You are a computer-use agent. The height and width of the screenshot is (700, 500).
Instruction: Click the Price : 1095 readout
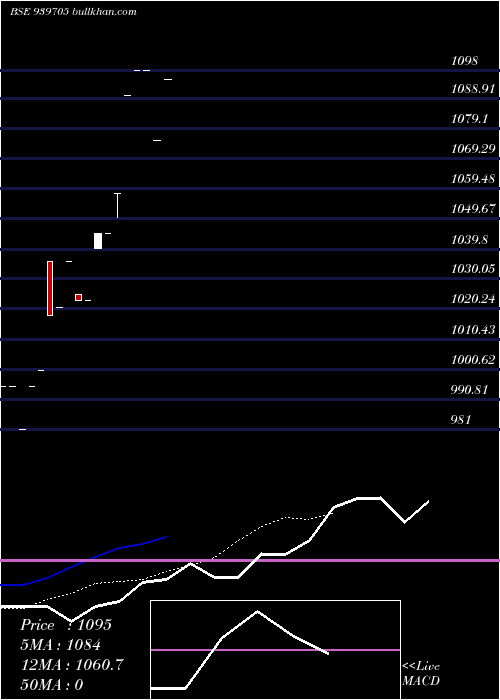66,625
